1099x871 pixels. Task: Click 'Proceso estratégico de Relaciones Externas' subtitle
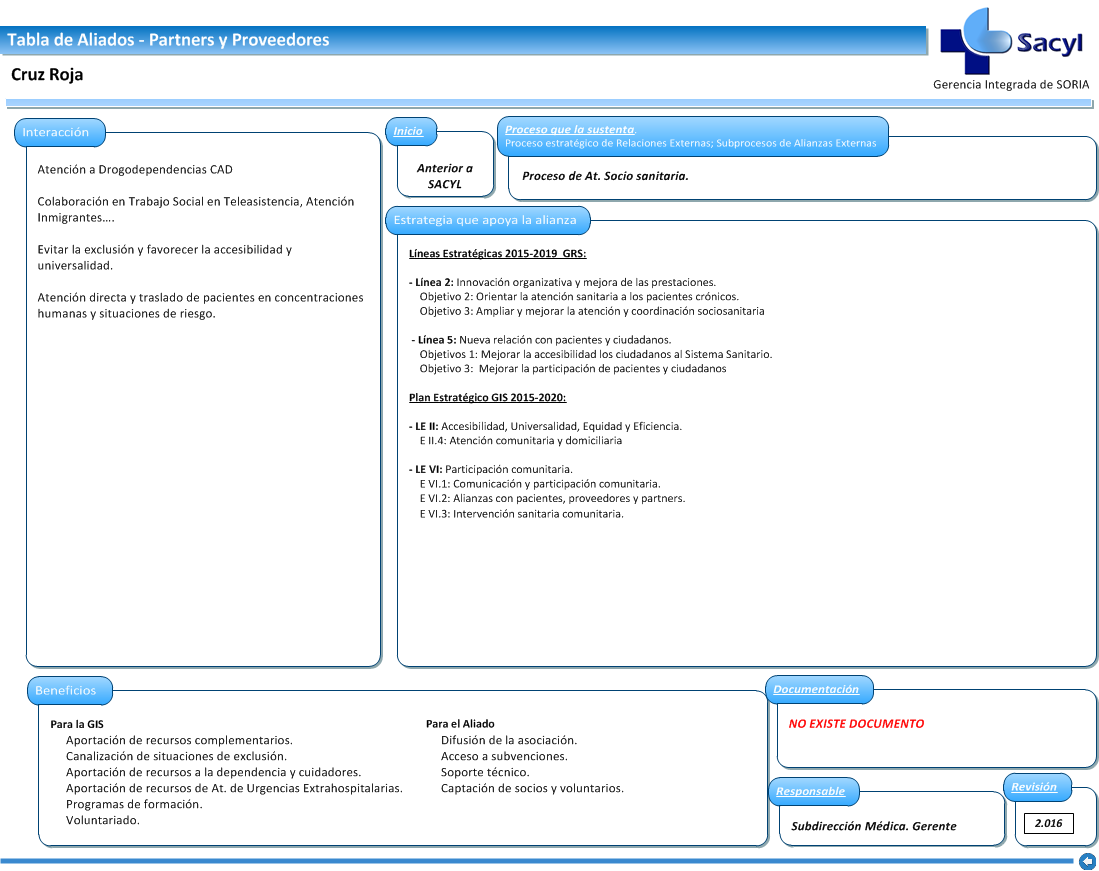690,143
